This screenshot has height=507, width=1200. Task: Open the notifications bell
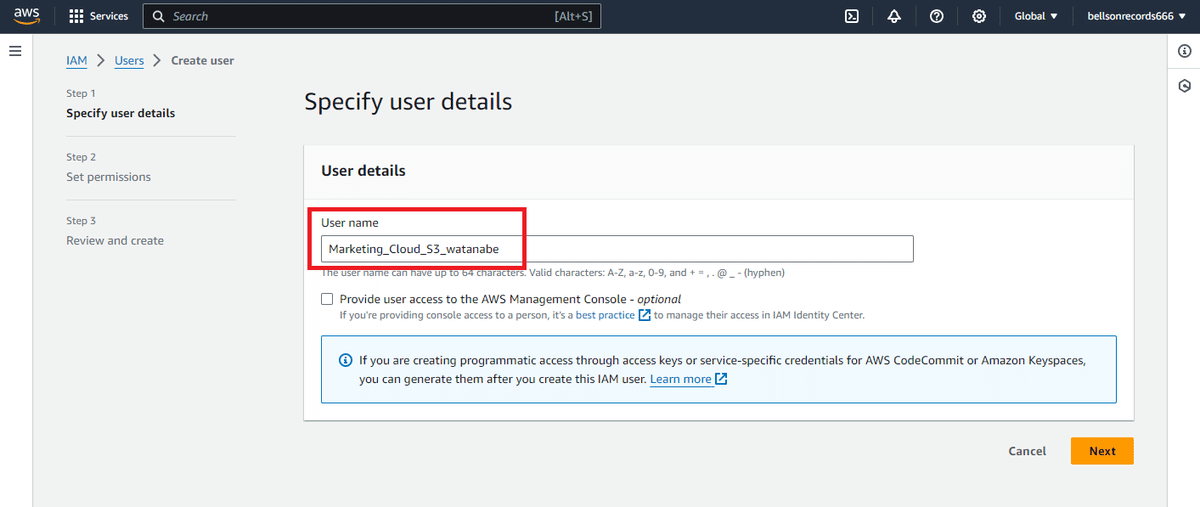point(894,16)
